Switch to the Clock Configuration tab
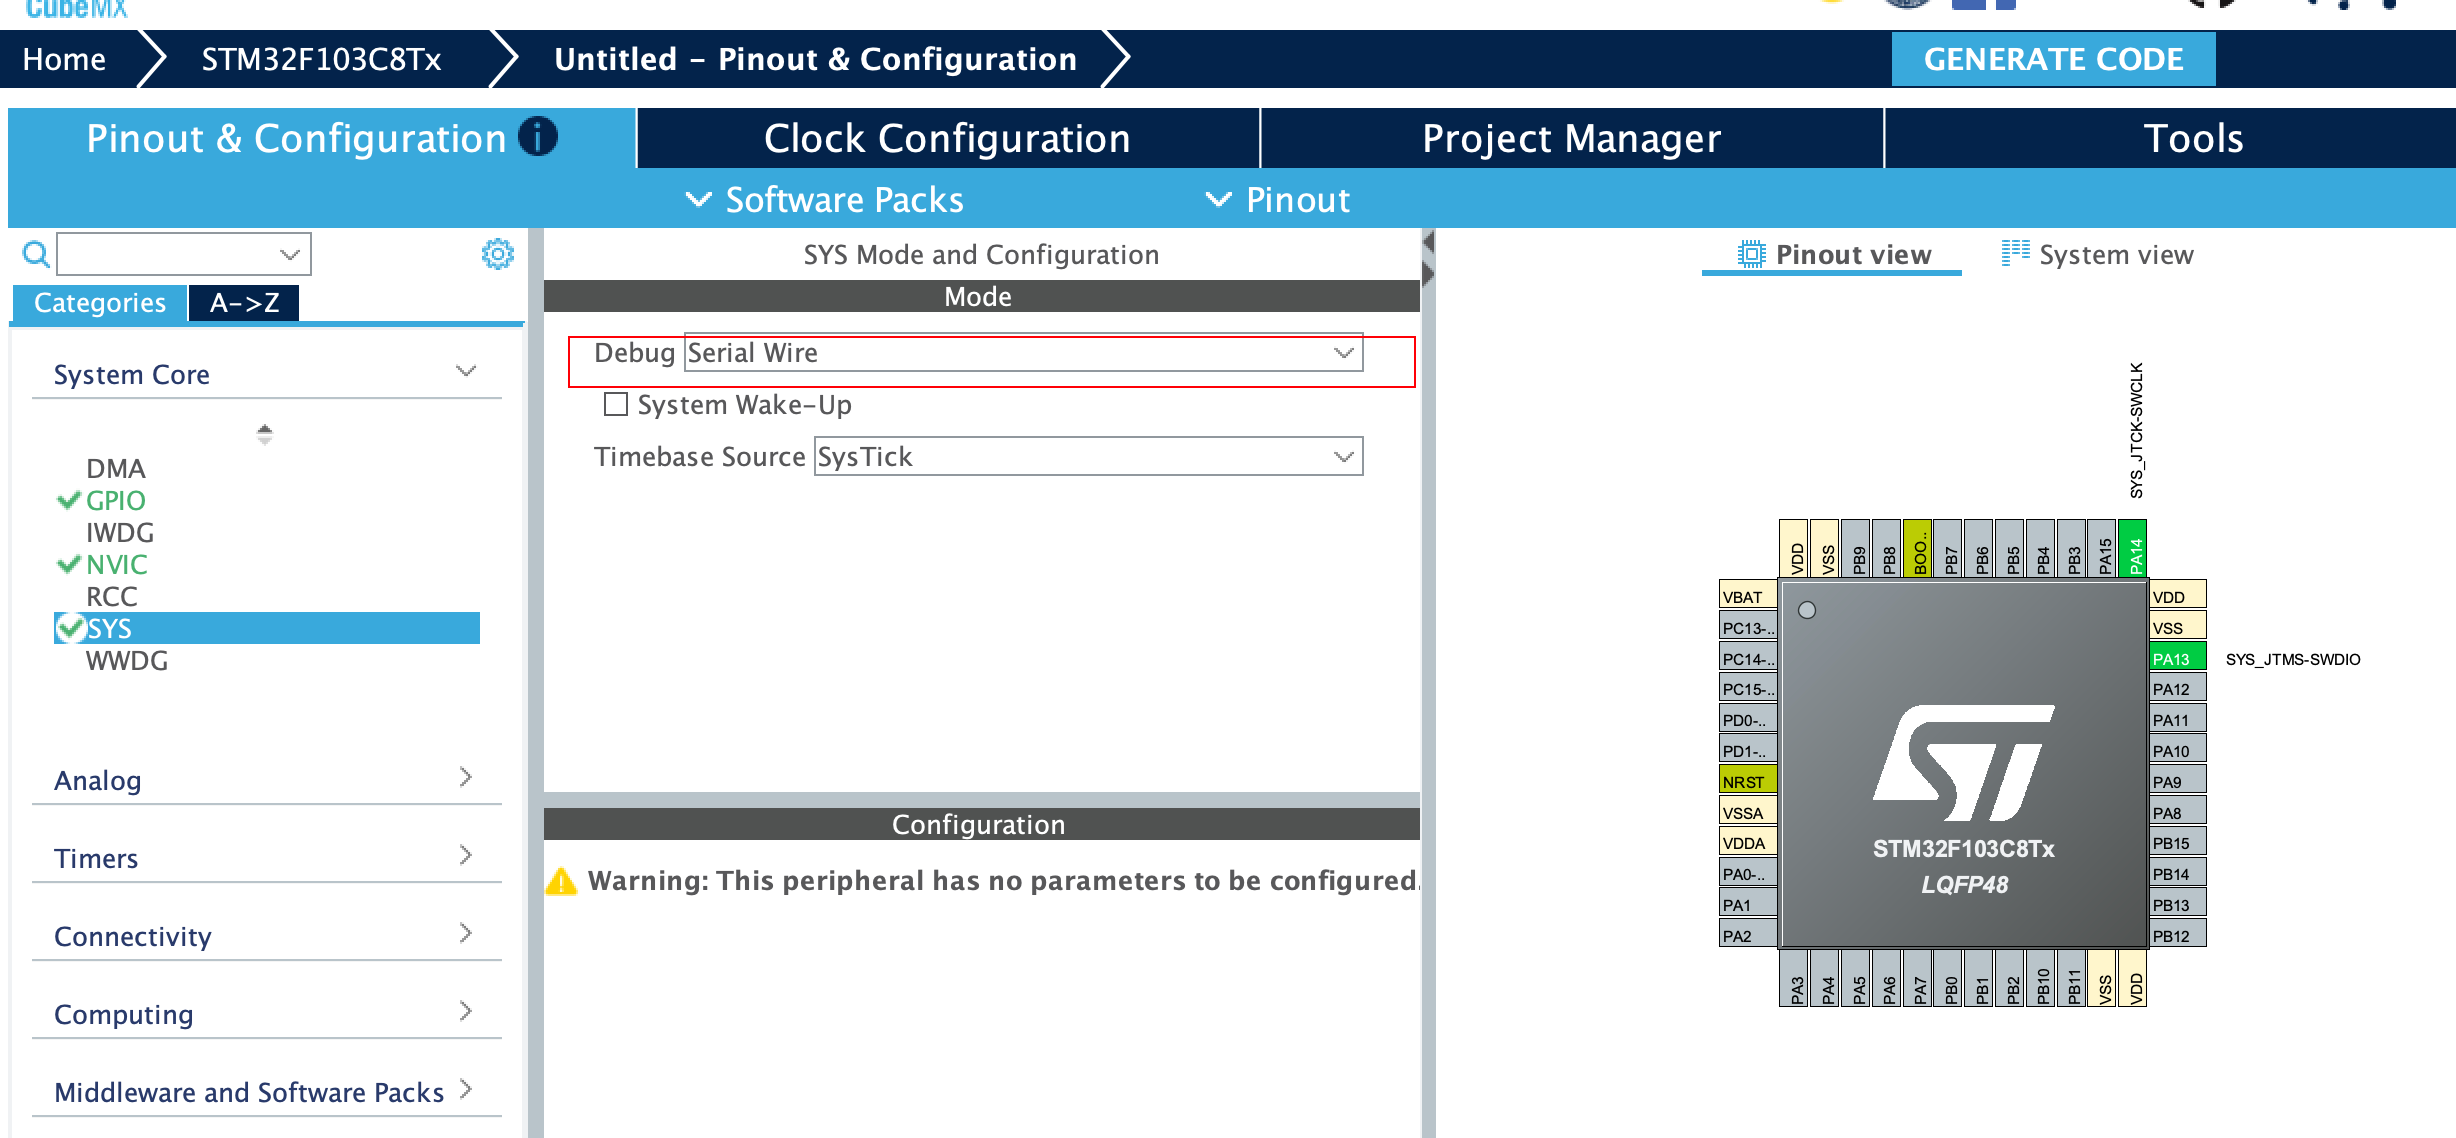Image resolution: width=2456 pixels, height=1138 pixels. click(x=947, y=138)
